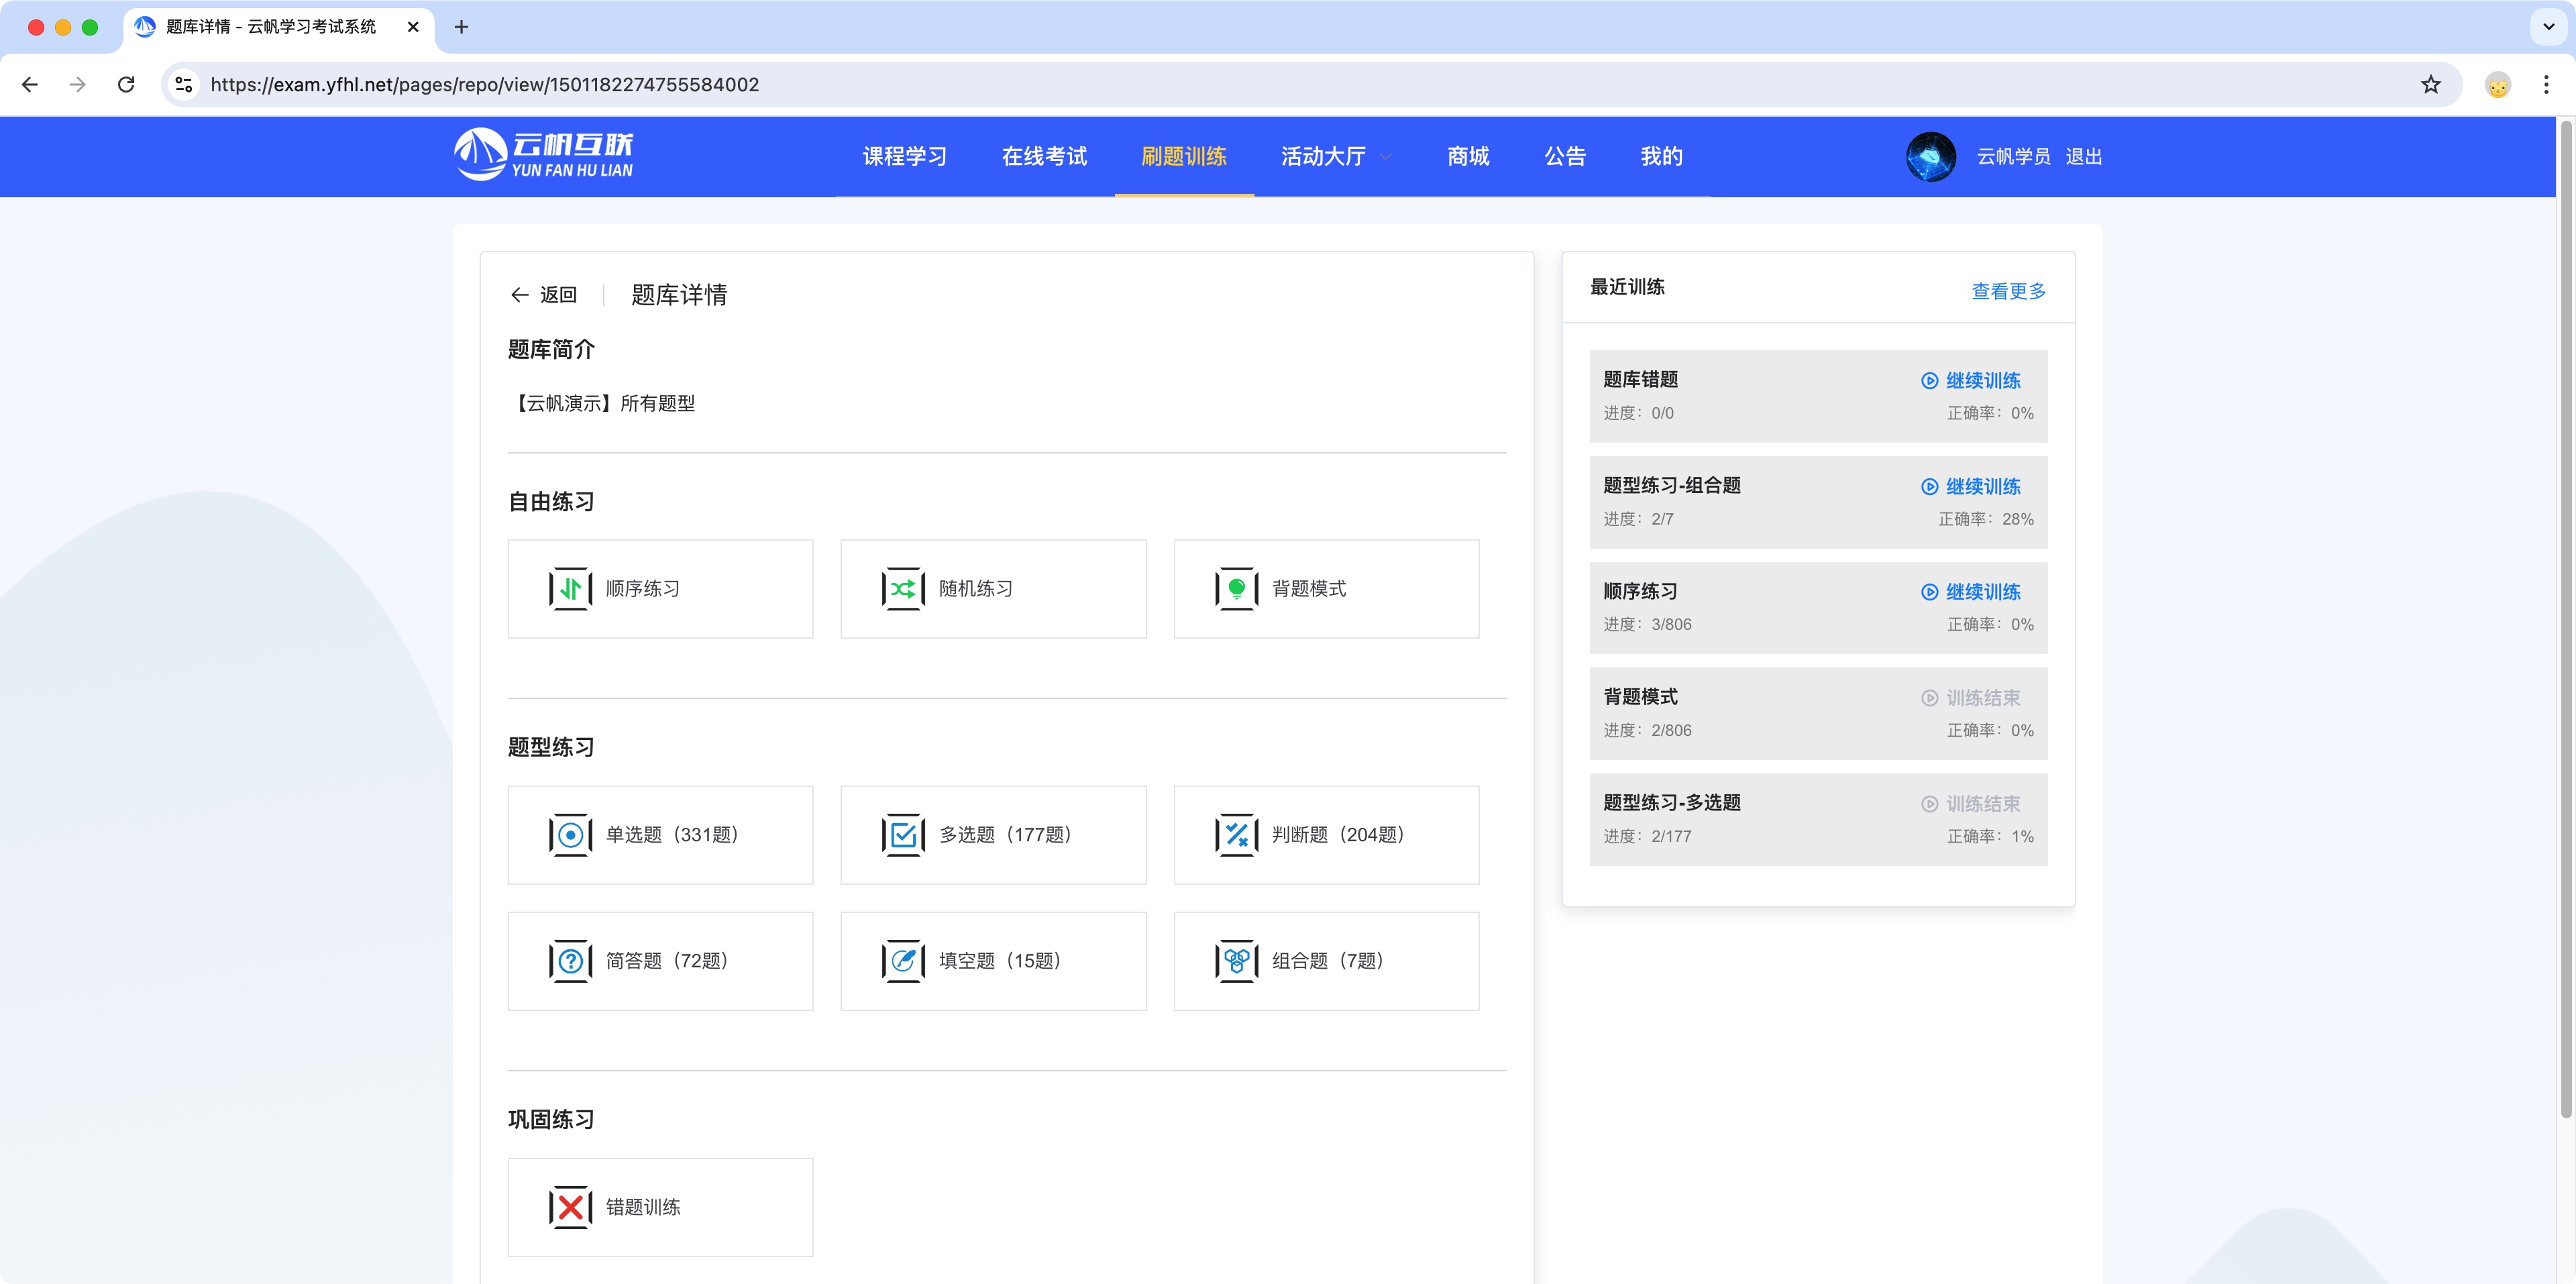Click 正确率: 28% text
The height and width of the screenshot is (1284, 2576).
1986,519
